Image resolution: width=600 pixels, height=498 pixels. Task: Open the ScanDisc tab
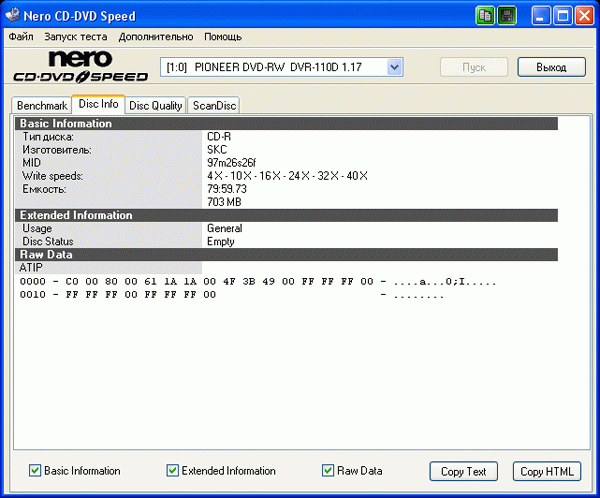214,105
